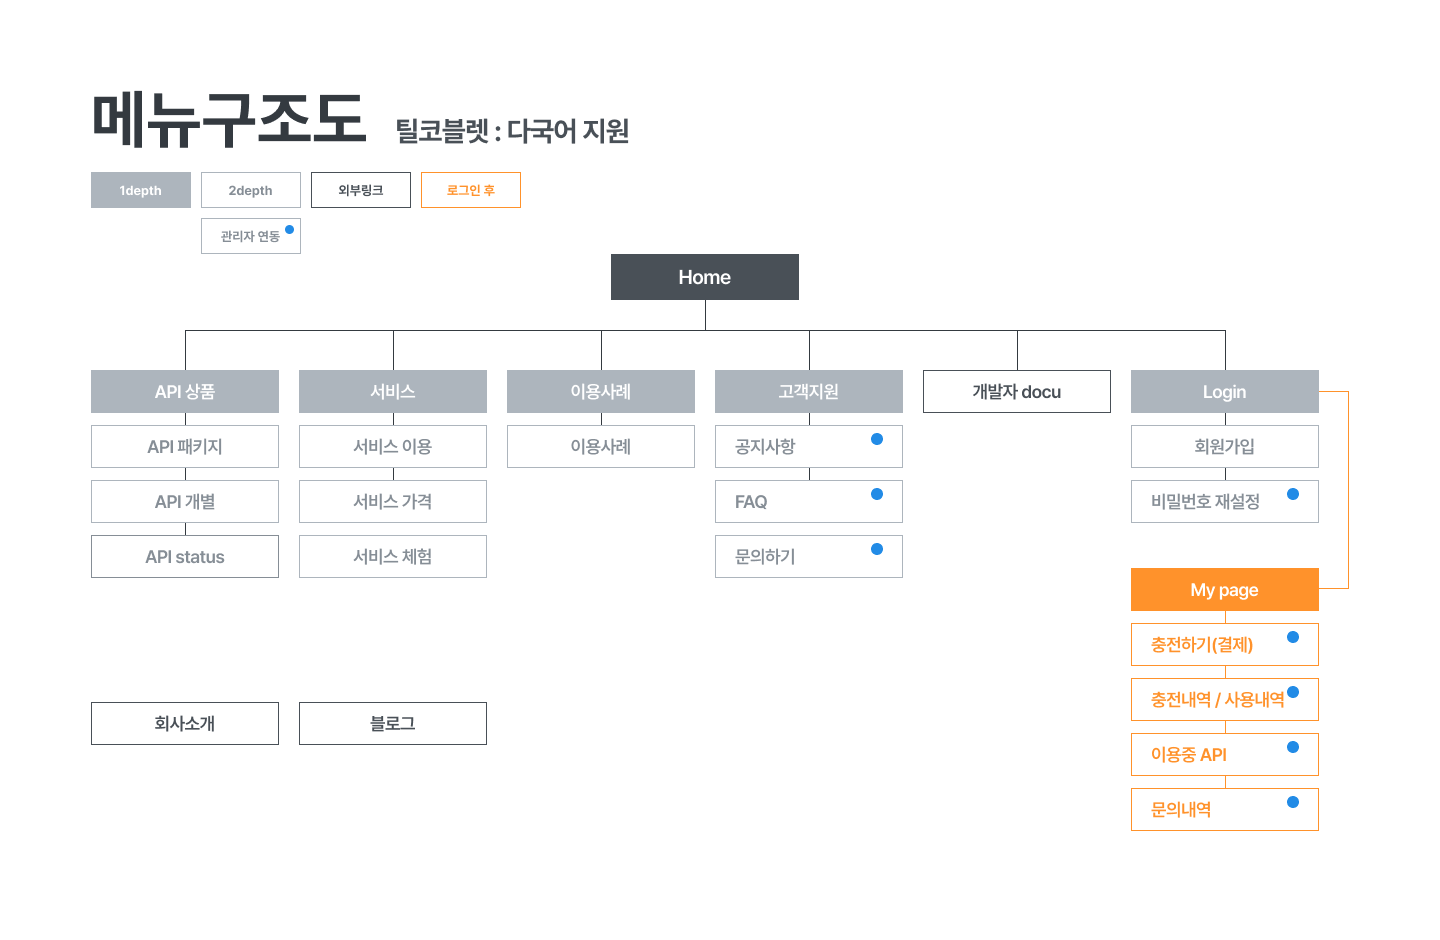Click the API status submenu box
Screen dimensions: 1440x940
click(x=185, y=557)
